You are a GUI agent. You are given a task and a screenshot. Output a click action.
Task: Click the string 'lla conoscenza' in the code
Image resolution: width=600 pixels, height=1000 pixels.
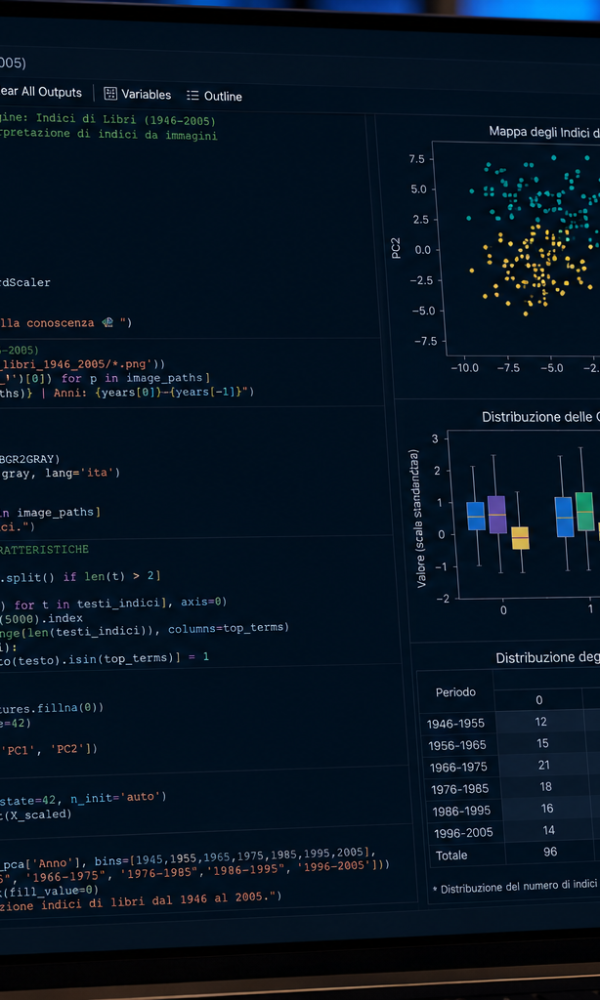(49, 323)
